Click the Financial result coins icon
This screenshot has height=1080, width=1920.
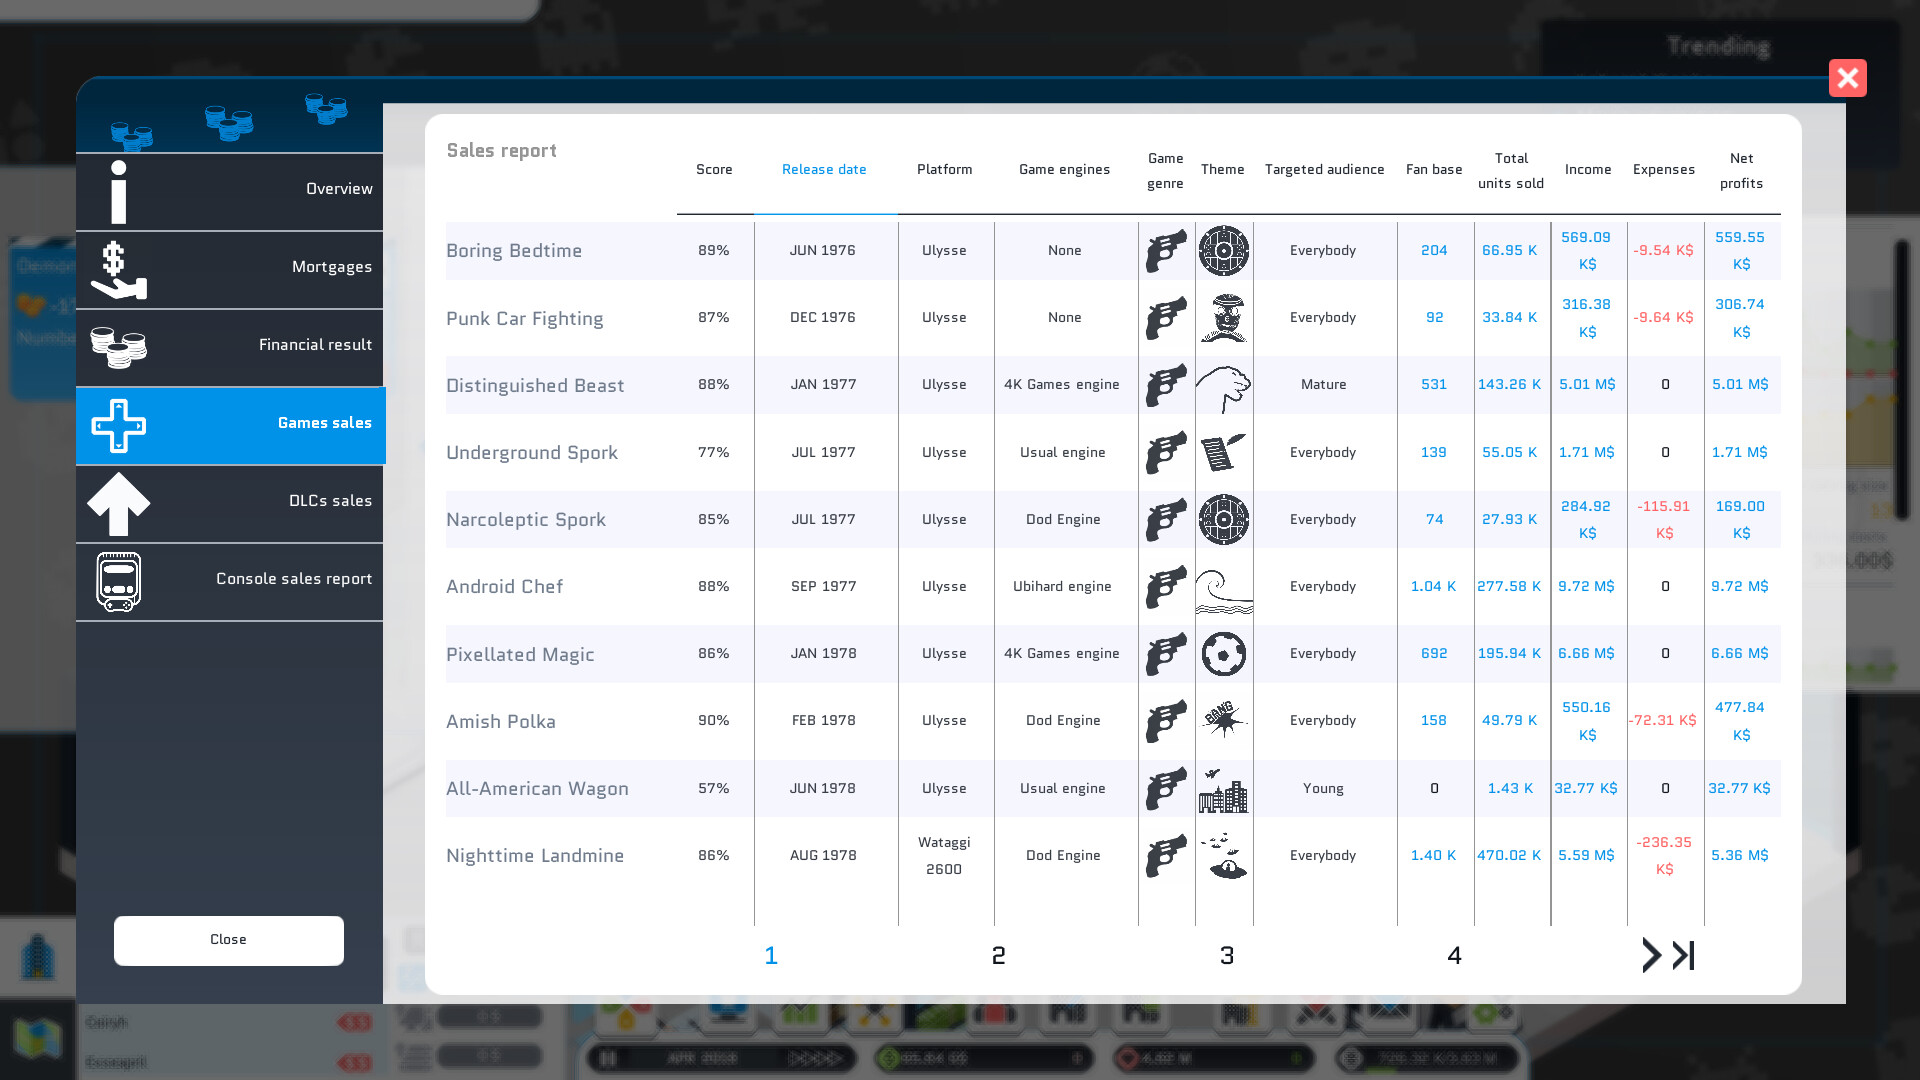[x=119, y=347]
